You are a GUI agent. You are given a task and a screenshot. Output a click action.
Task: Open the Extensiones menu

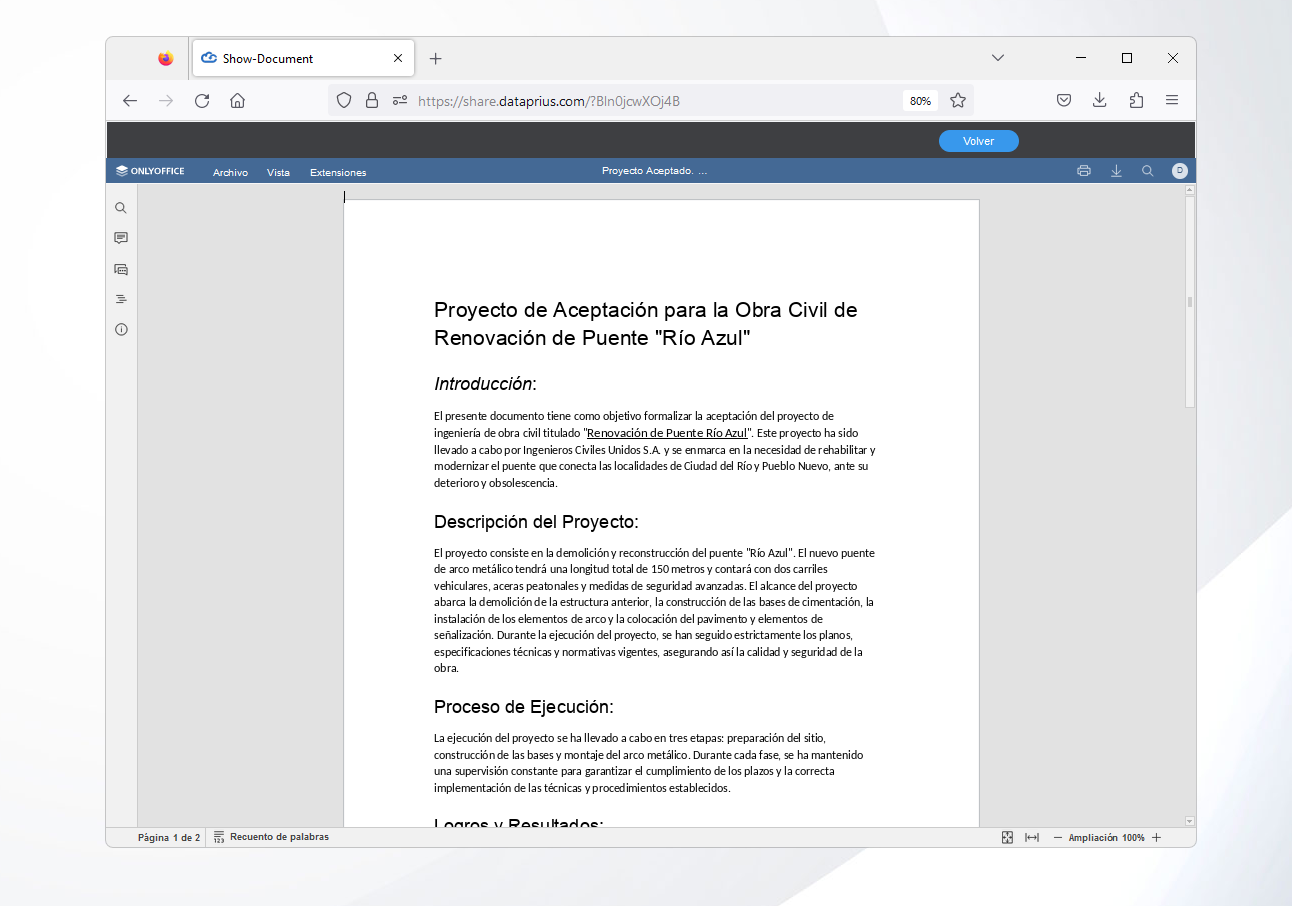(338, 172)
